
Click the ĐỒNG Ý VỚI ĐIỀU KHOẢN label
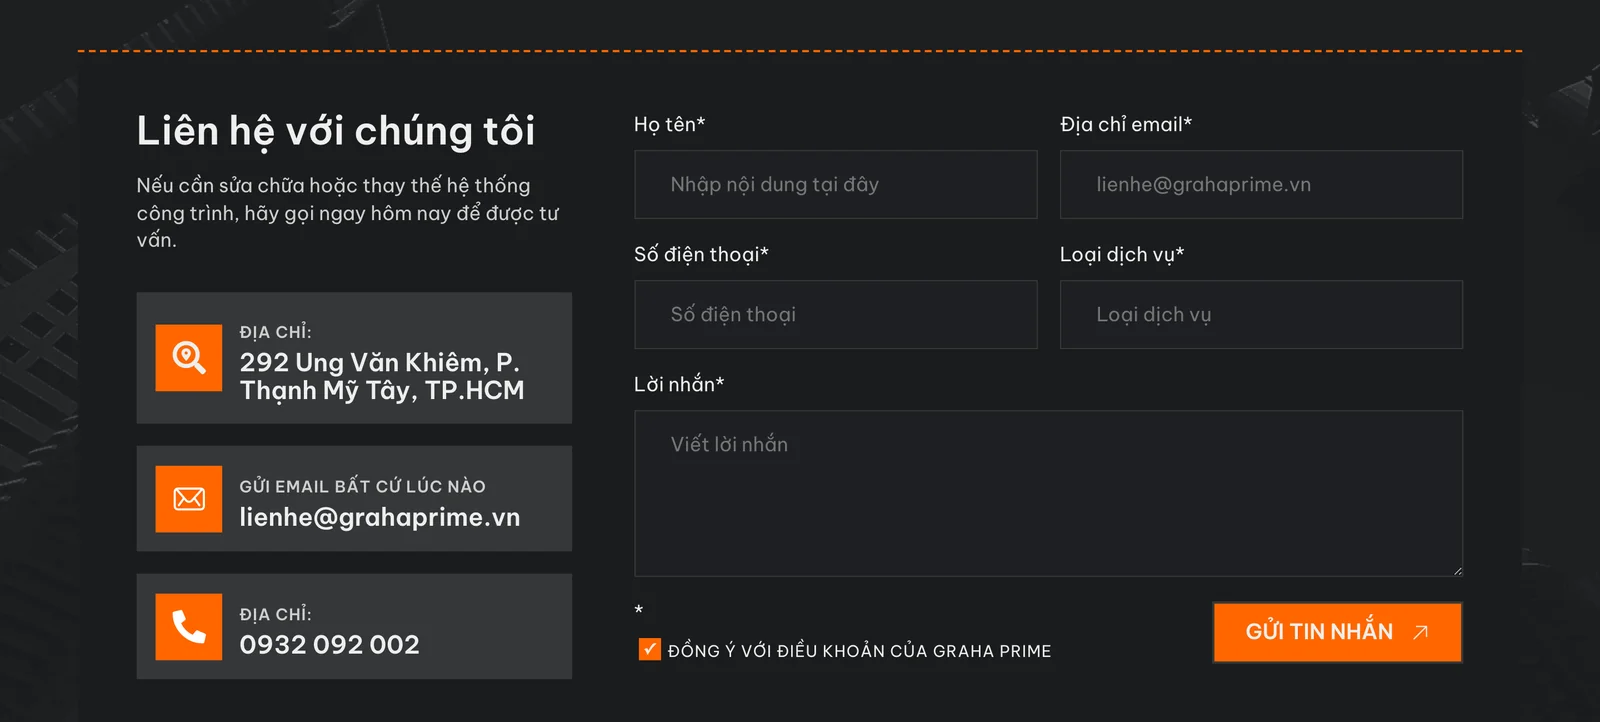click(x=860, y=651)
